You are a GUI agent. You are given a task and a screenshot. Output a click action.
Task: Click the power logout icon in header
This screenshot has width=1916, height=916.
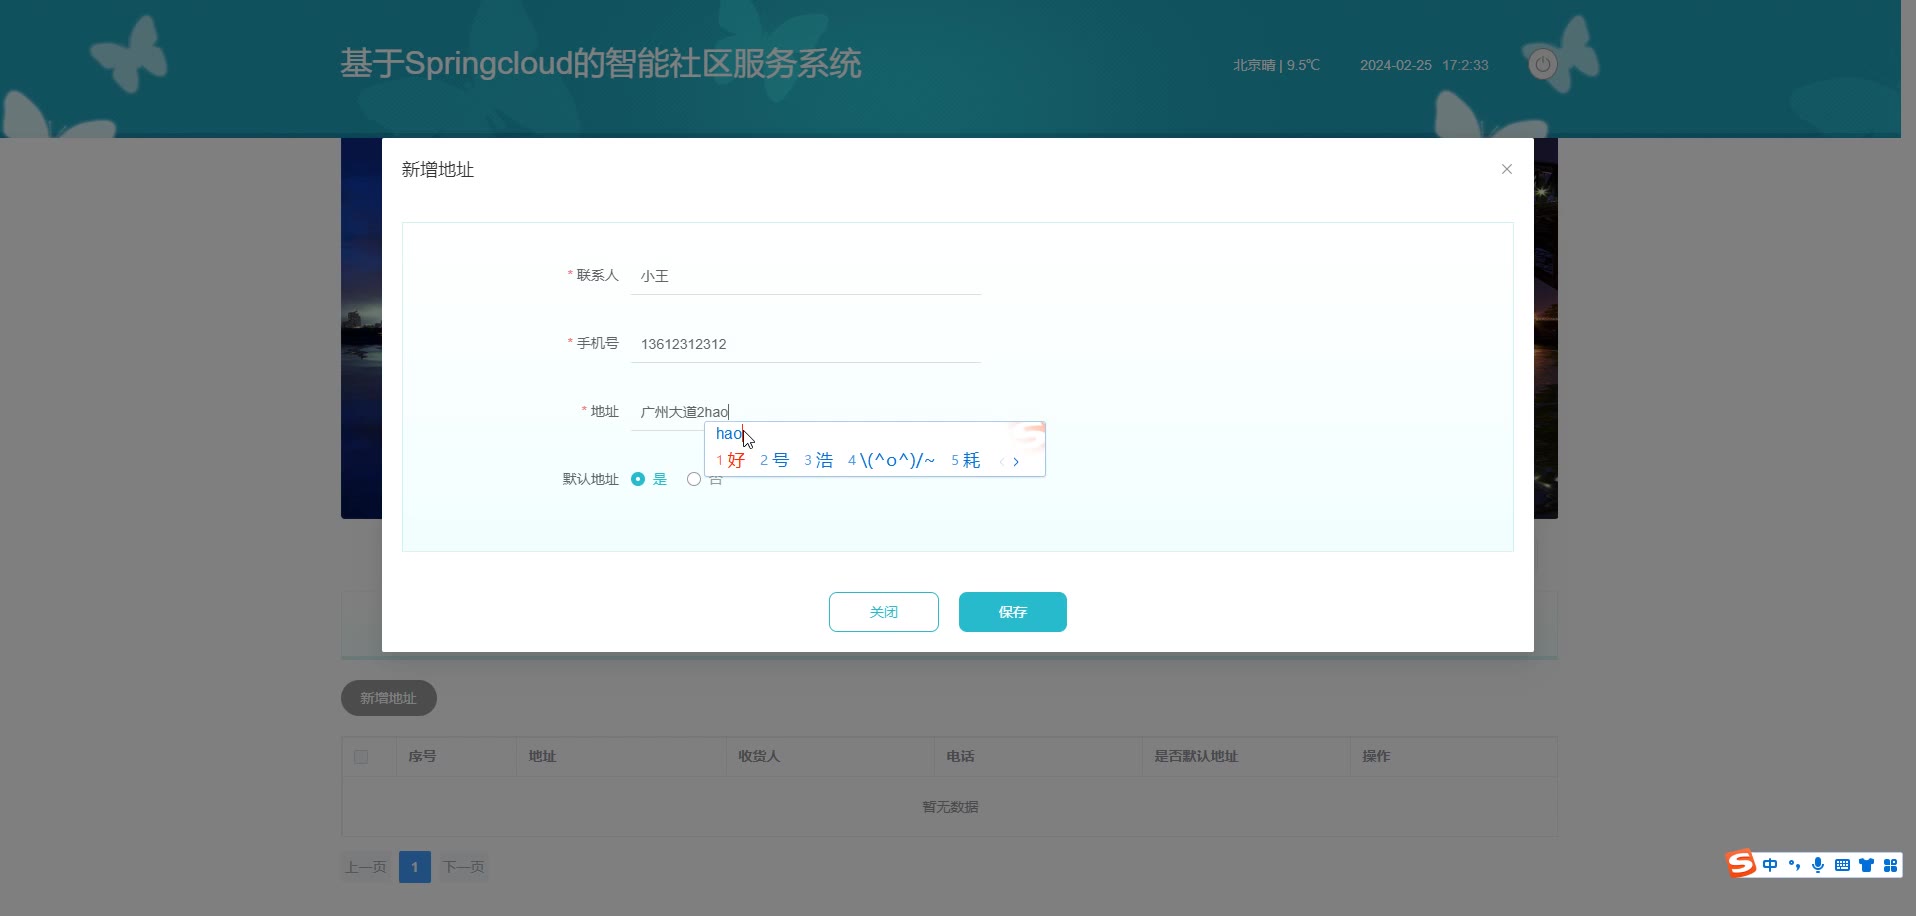(1543, 65)
